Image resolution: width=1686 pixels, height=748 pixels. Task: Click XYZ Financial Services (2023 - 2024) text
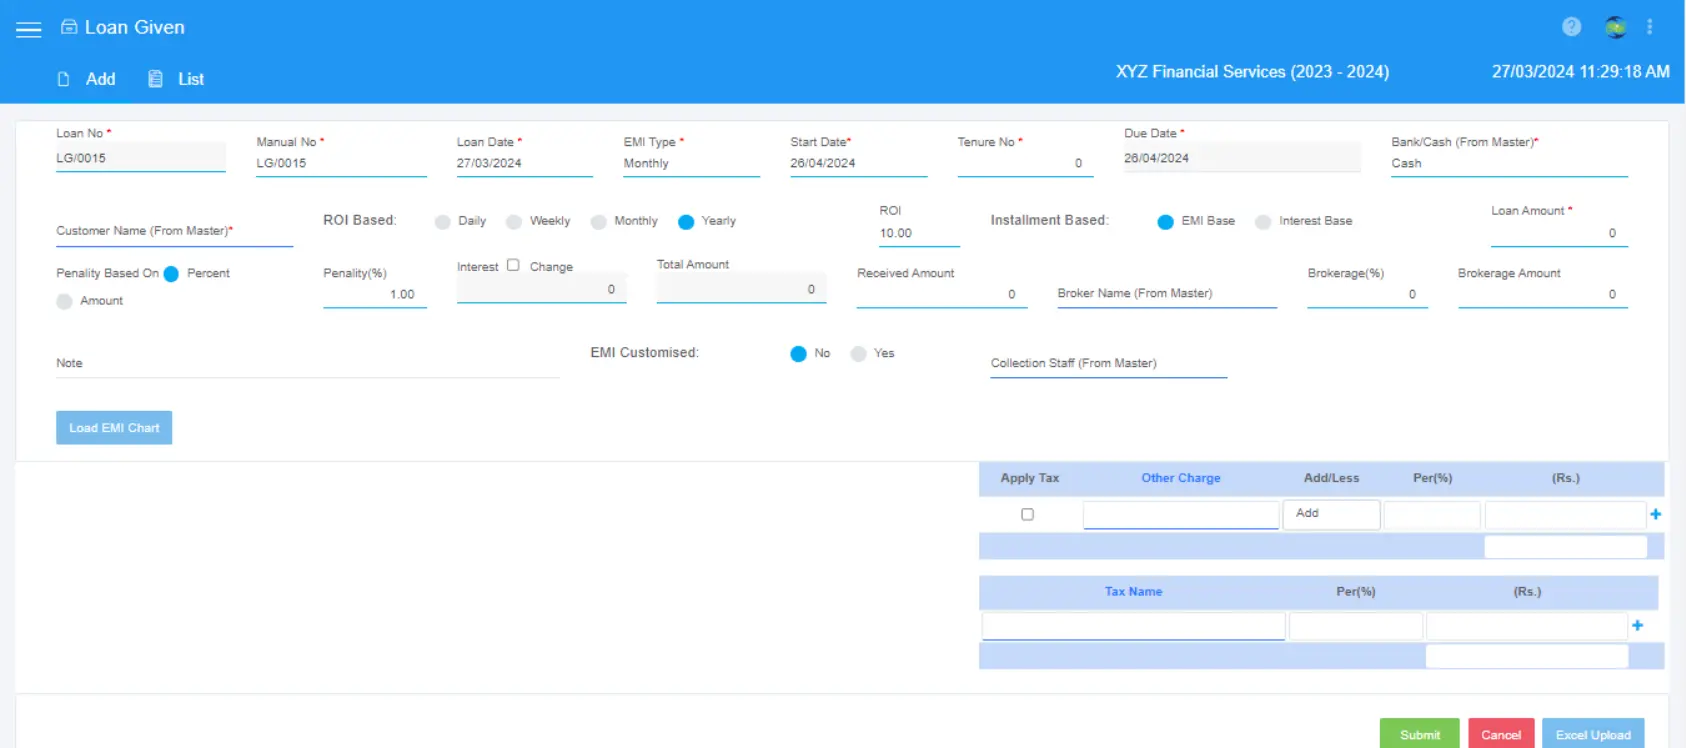tap(1252, 72)
